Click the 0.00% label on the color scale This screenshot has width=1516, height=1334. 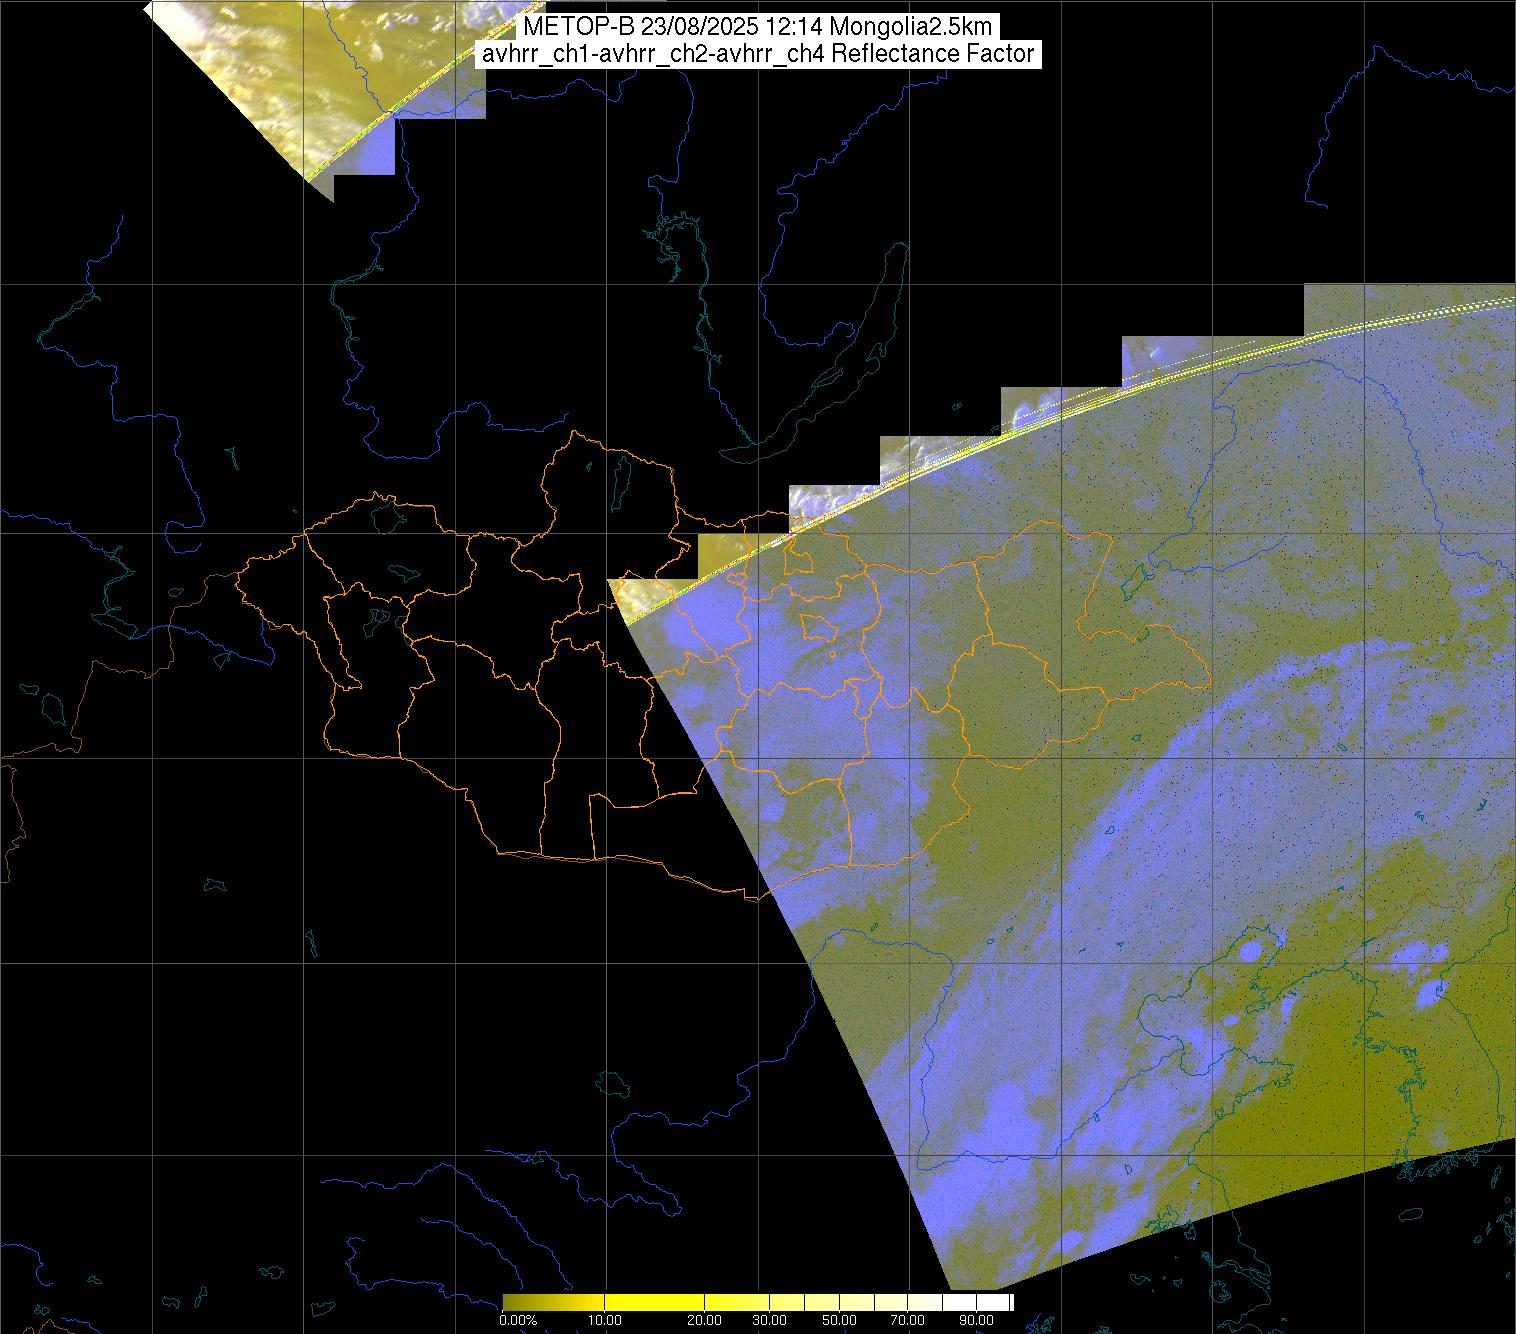tap(517, 1321)
